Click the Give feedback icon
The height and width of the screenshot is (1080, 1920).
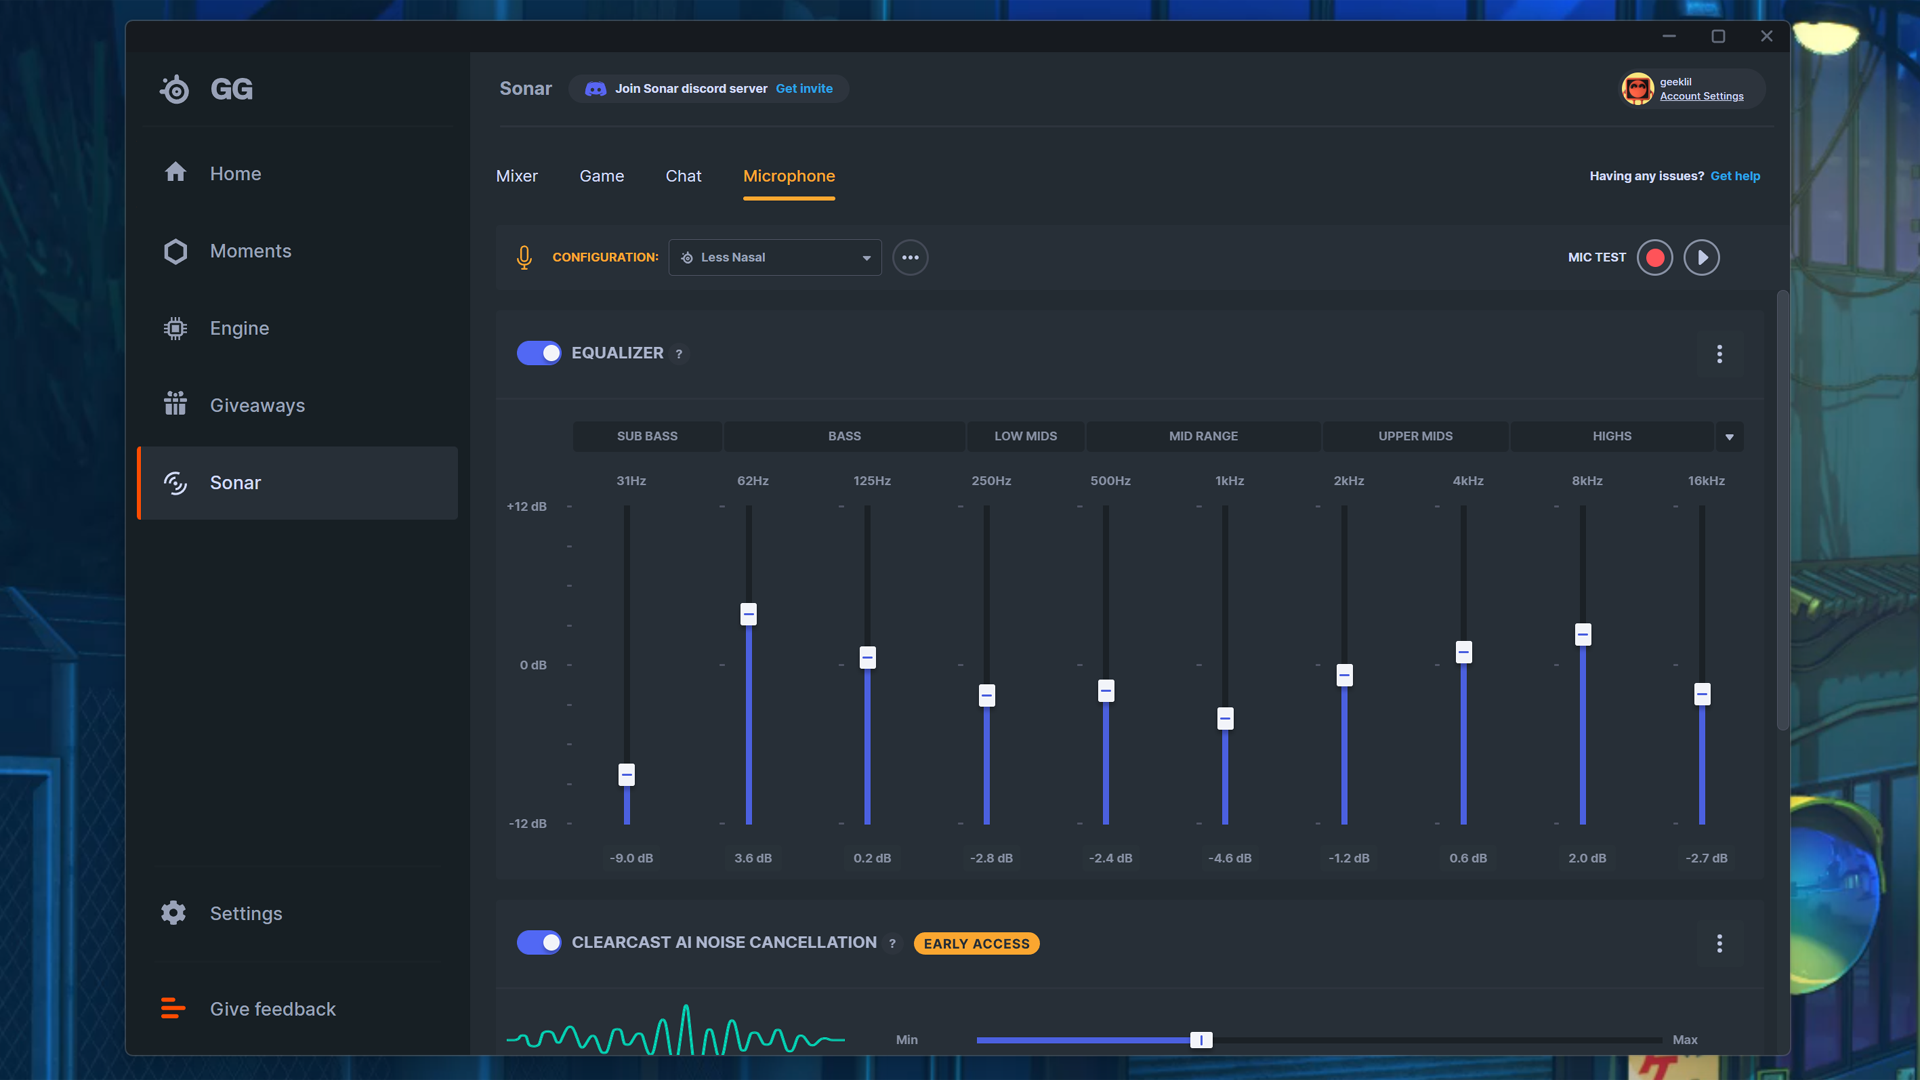tap(173, 1008)
